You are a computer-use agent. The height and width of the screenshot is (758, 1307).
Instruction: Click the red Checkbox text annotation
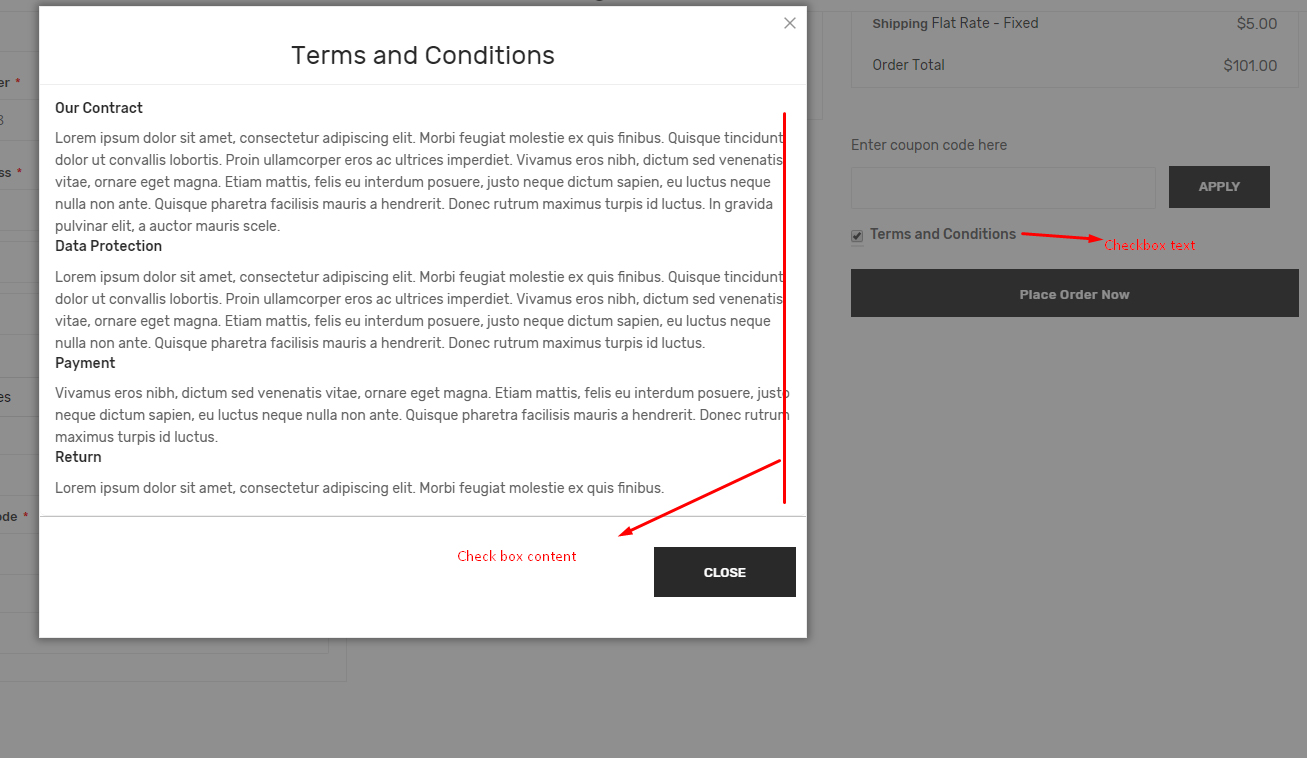click(x=1150, y=245)
